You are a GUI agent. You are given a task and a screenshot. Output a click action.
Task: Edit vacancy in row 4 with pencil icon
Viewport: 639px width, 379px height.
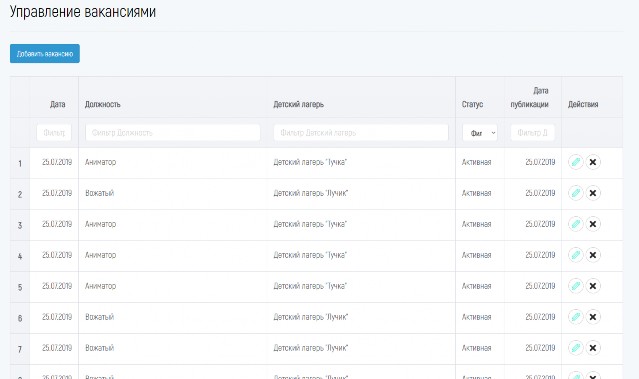point(575,255)
